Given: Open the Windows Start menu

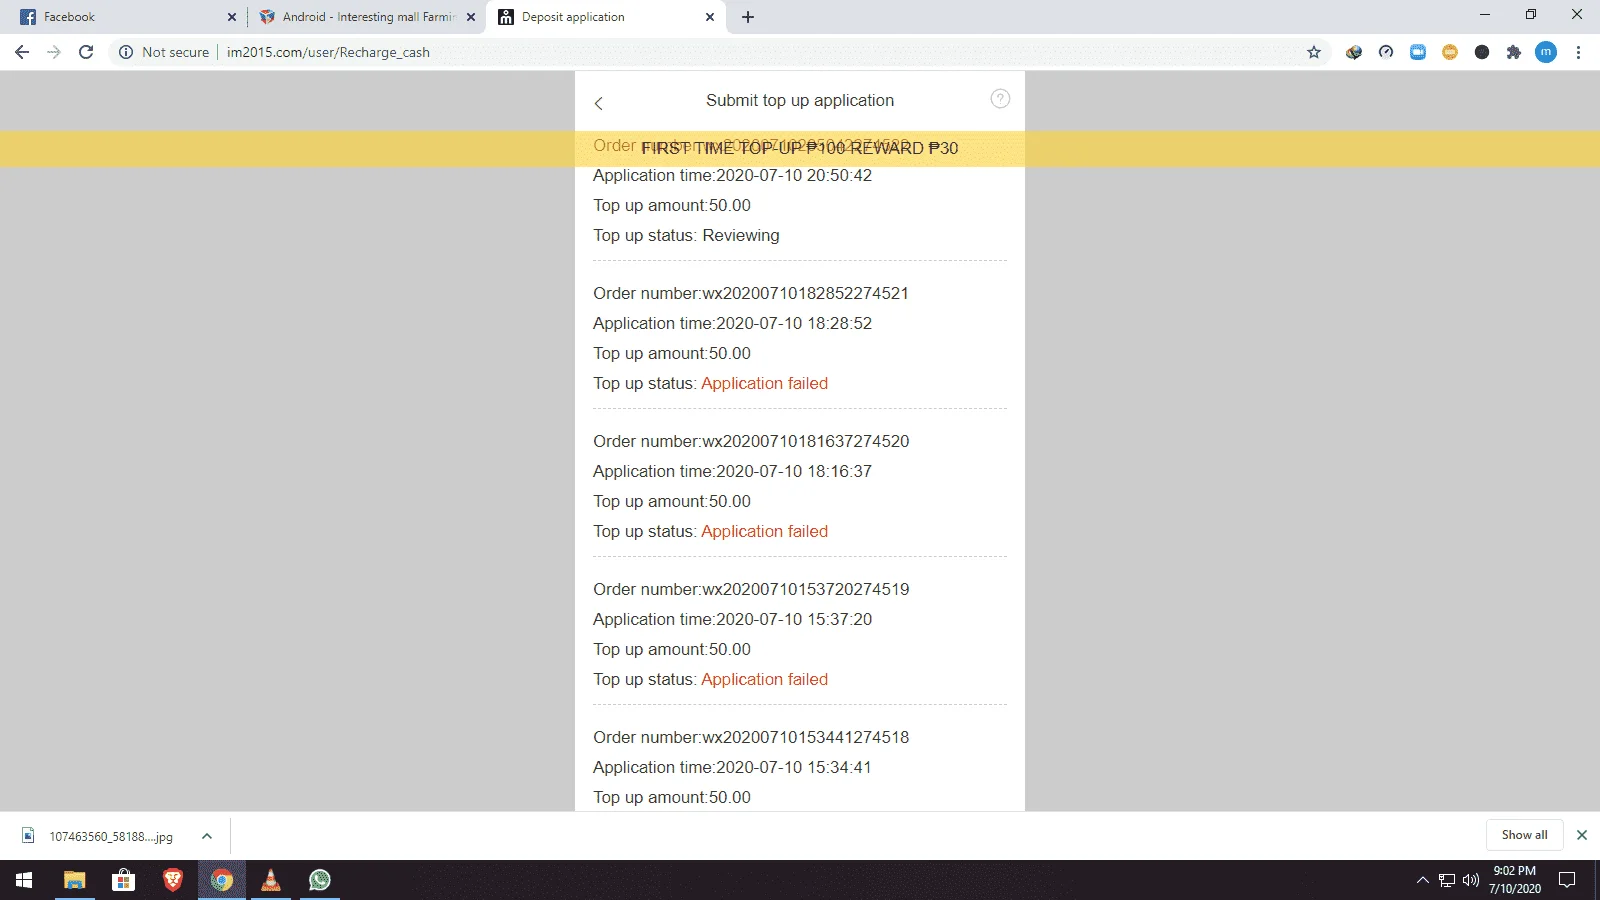Looking at the screenshot, I should pos(24,880).
